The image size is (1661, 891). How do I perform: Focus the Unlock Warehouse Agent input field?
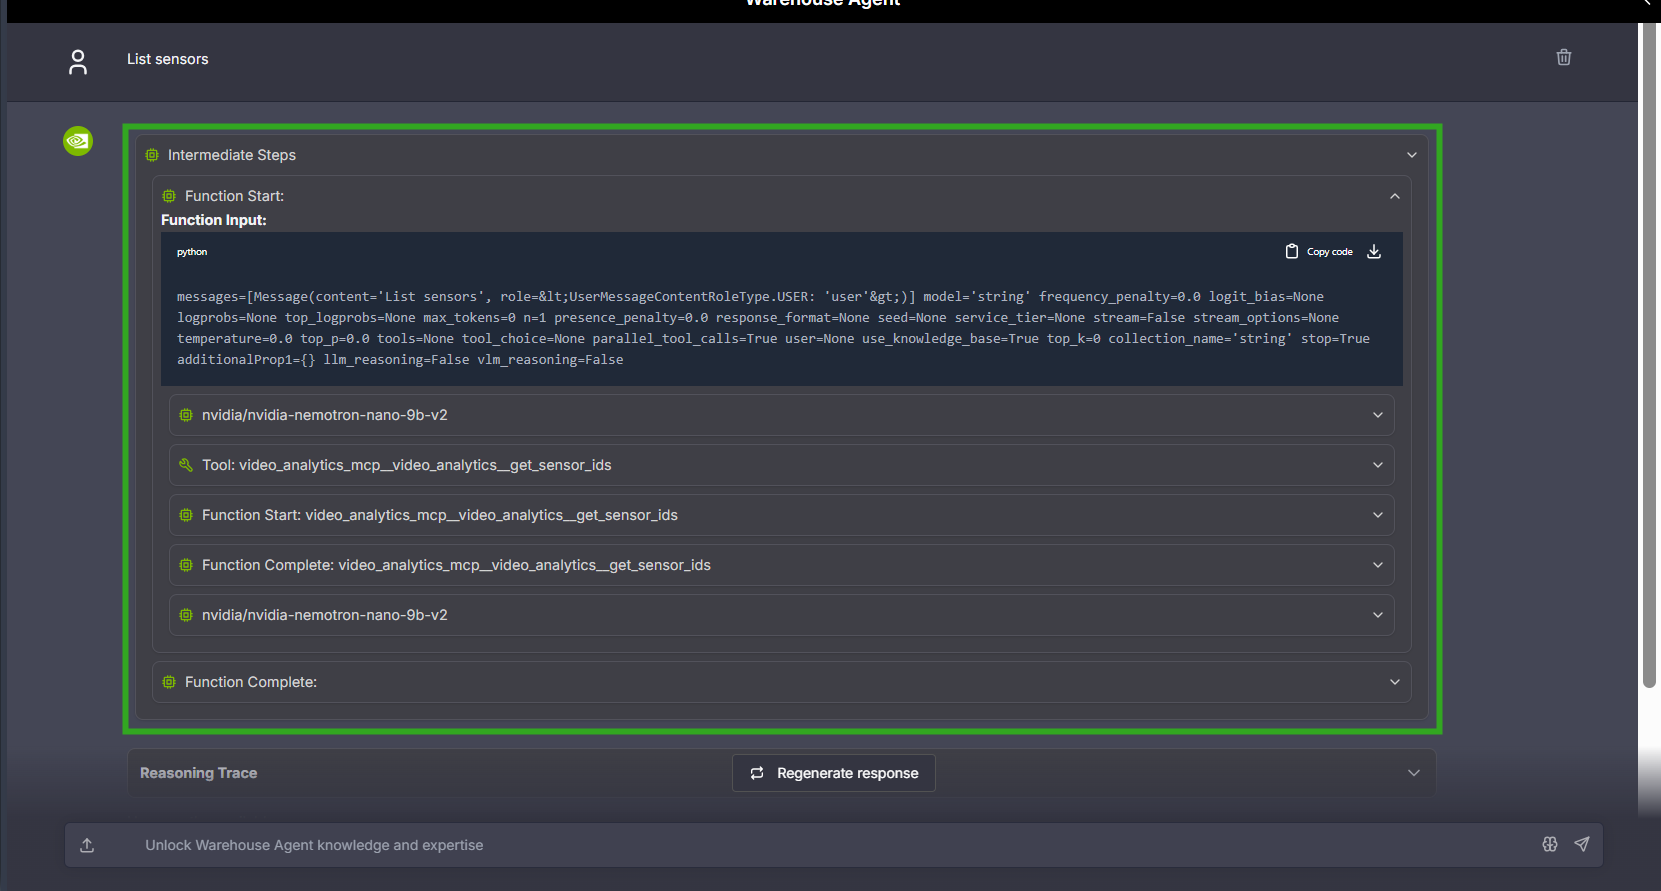(800, 845)
